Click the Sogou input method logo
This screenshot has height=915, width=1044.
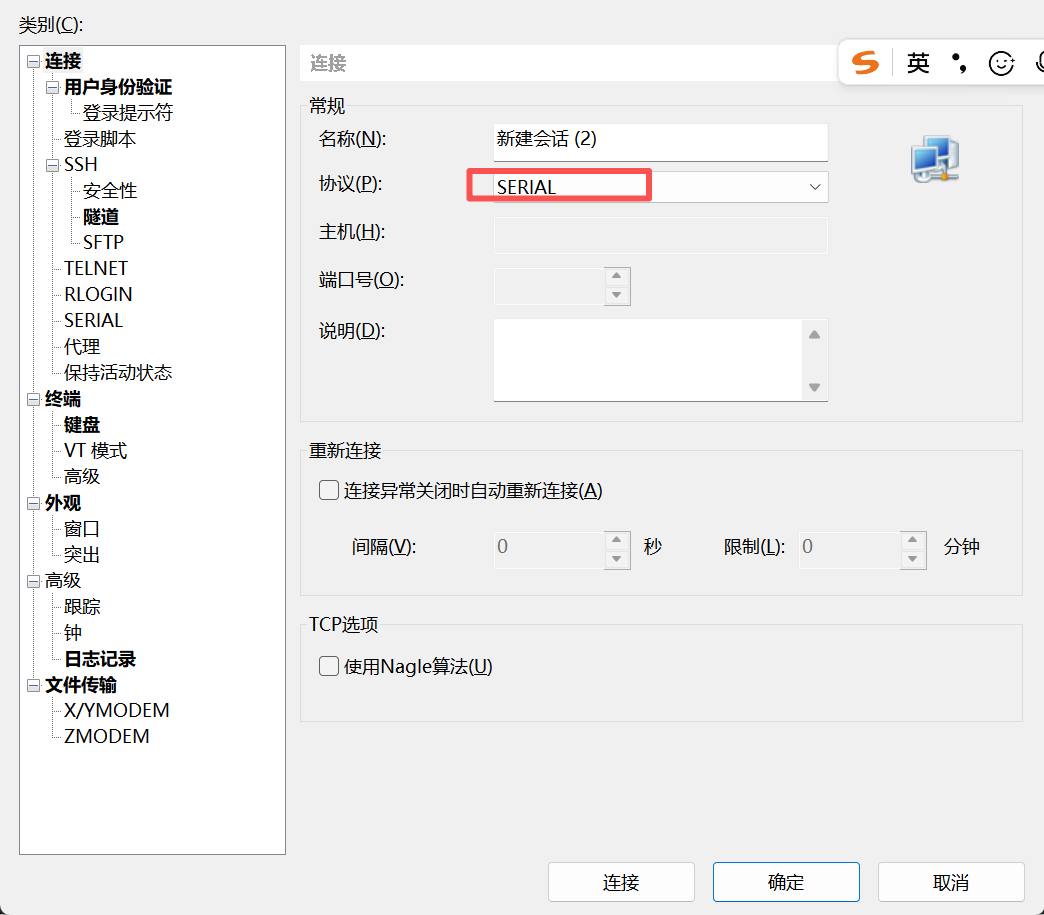(866, 63)
